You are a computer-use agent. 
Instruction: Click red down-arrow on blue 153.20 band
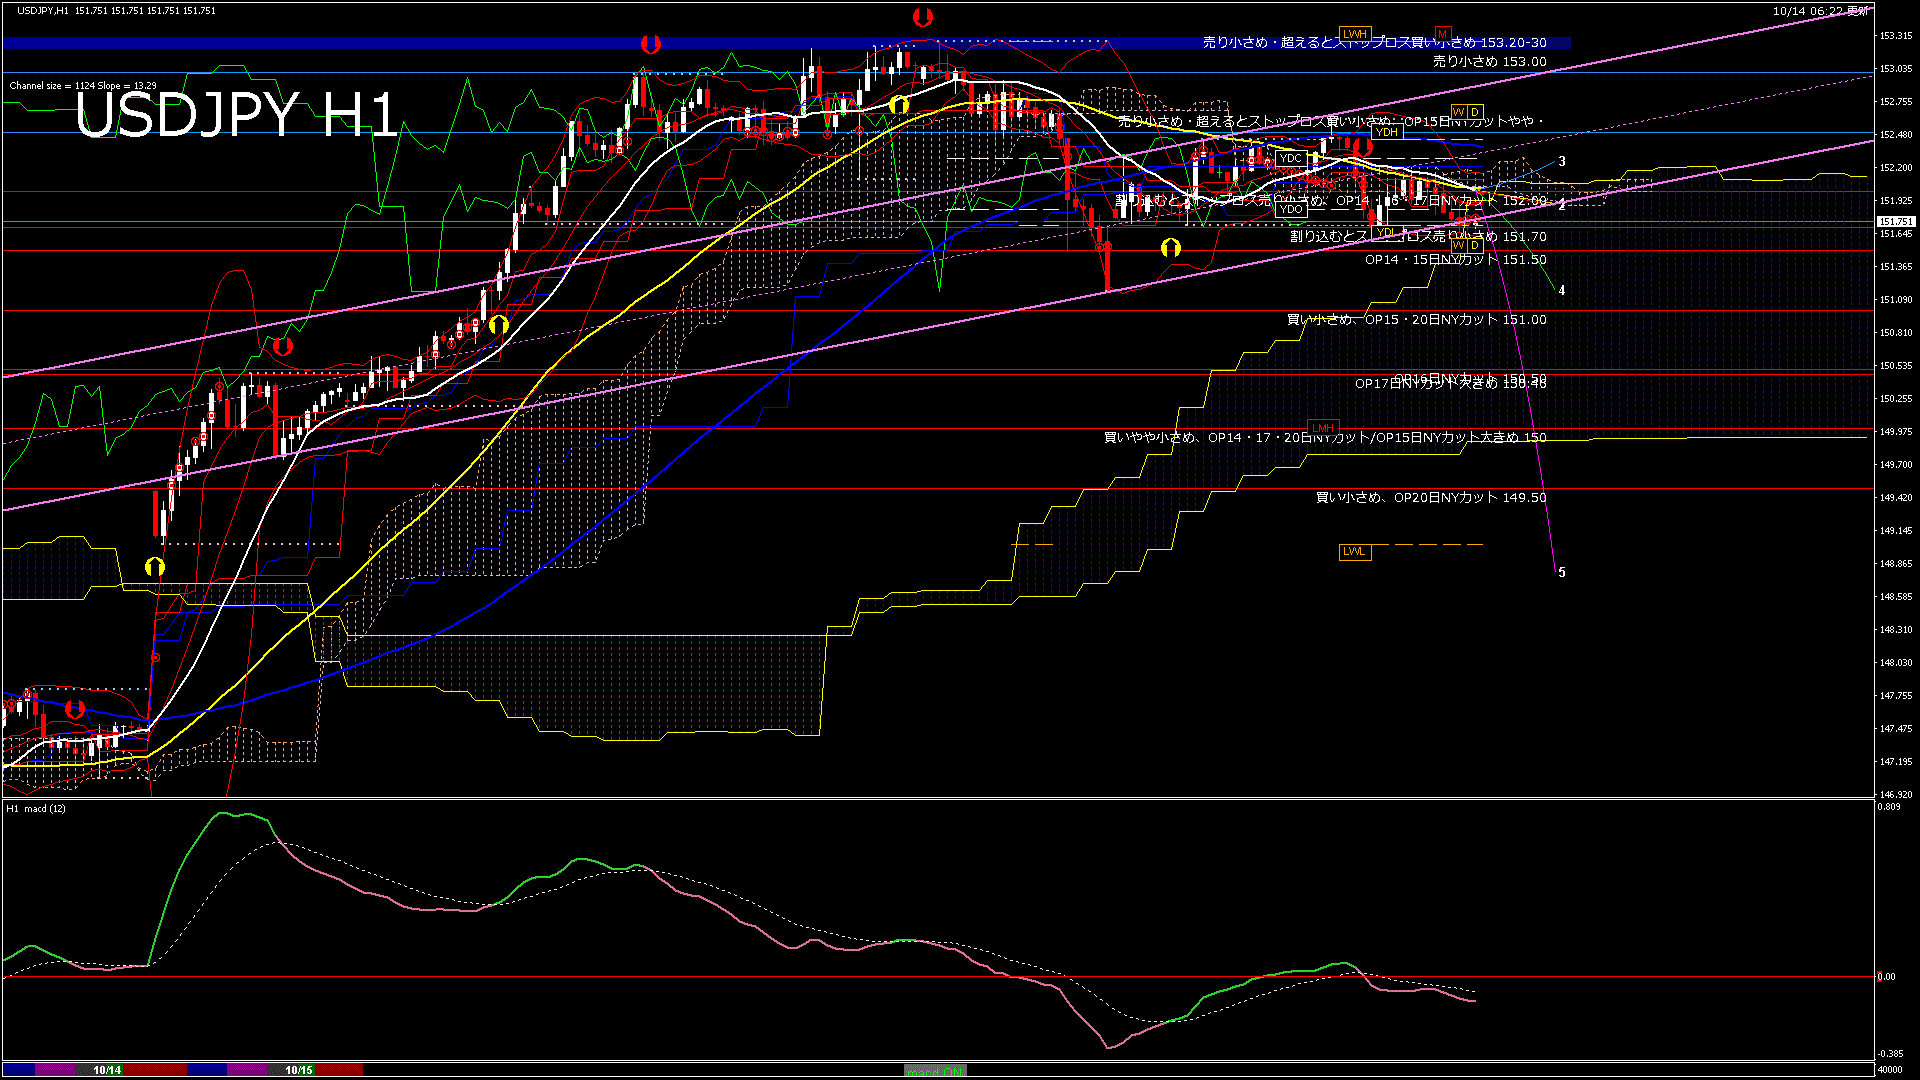[x=651, y=44]
